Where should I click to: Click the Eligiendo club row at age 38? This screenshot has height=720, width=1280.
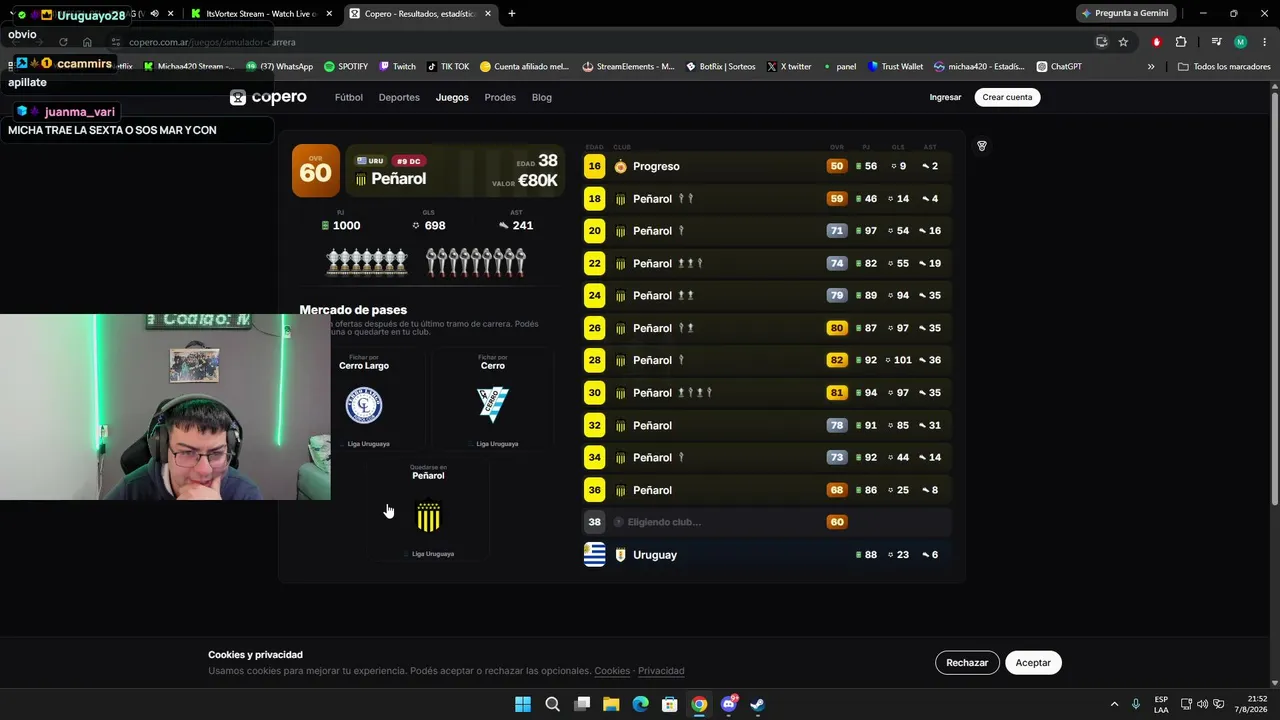[766, 522]
